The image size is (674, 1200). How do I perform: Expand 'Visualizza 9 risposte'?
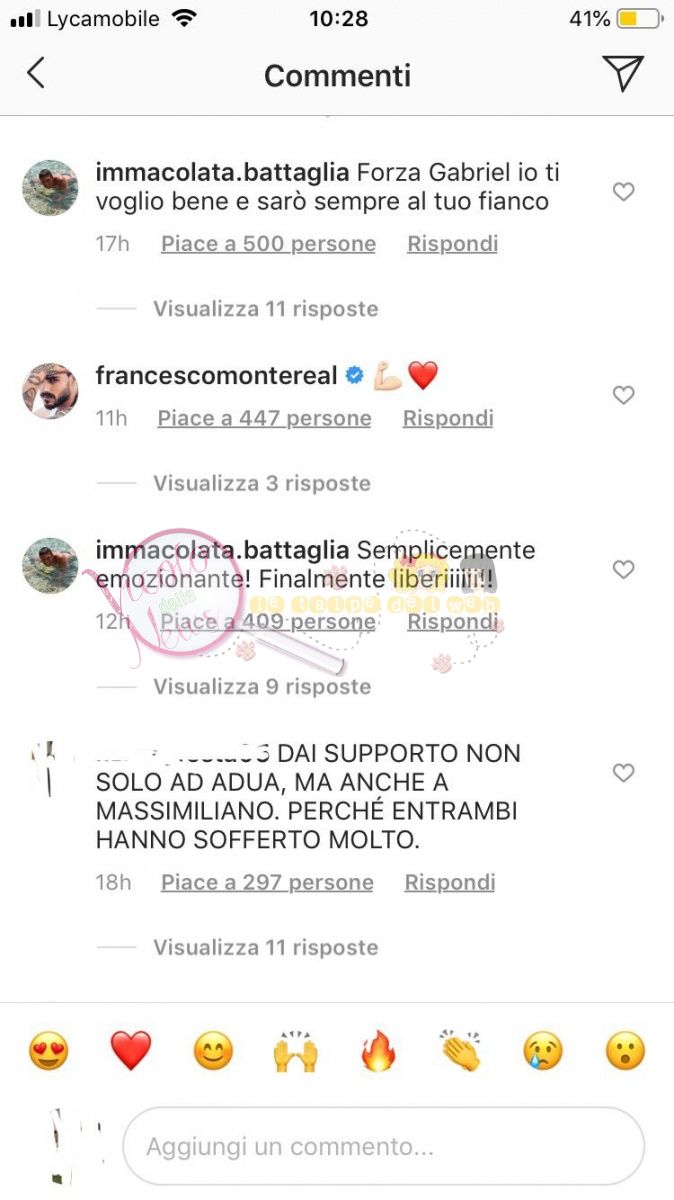click(262, 686)
